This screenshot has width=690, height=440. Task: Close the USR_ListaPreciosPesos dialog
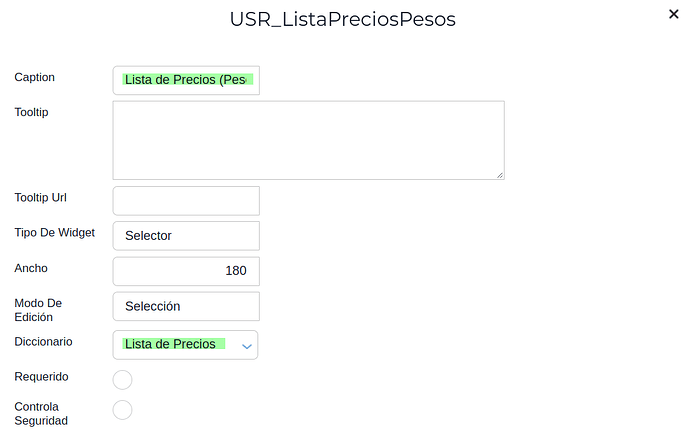coord(674,15)
